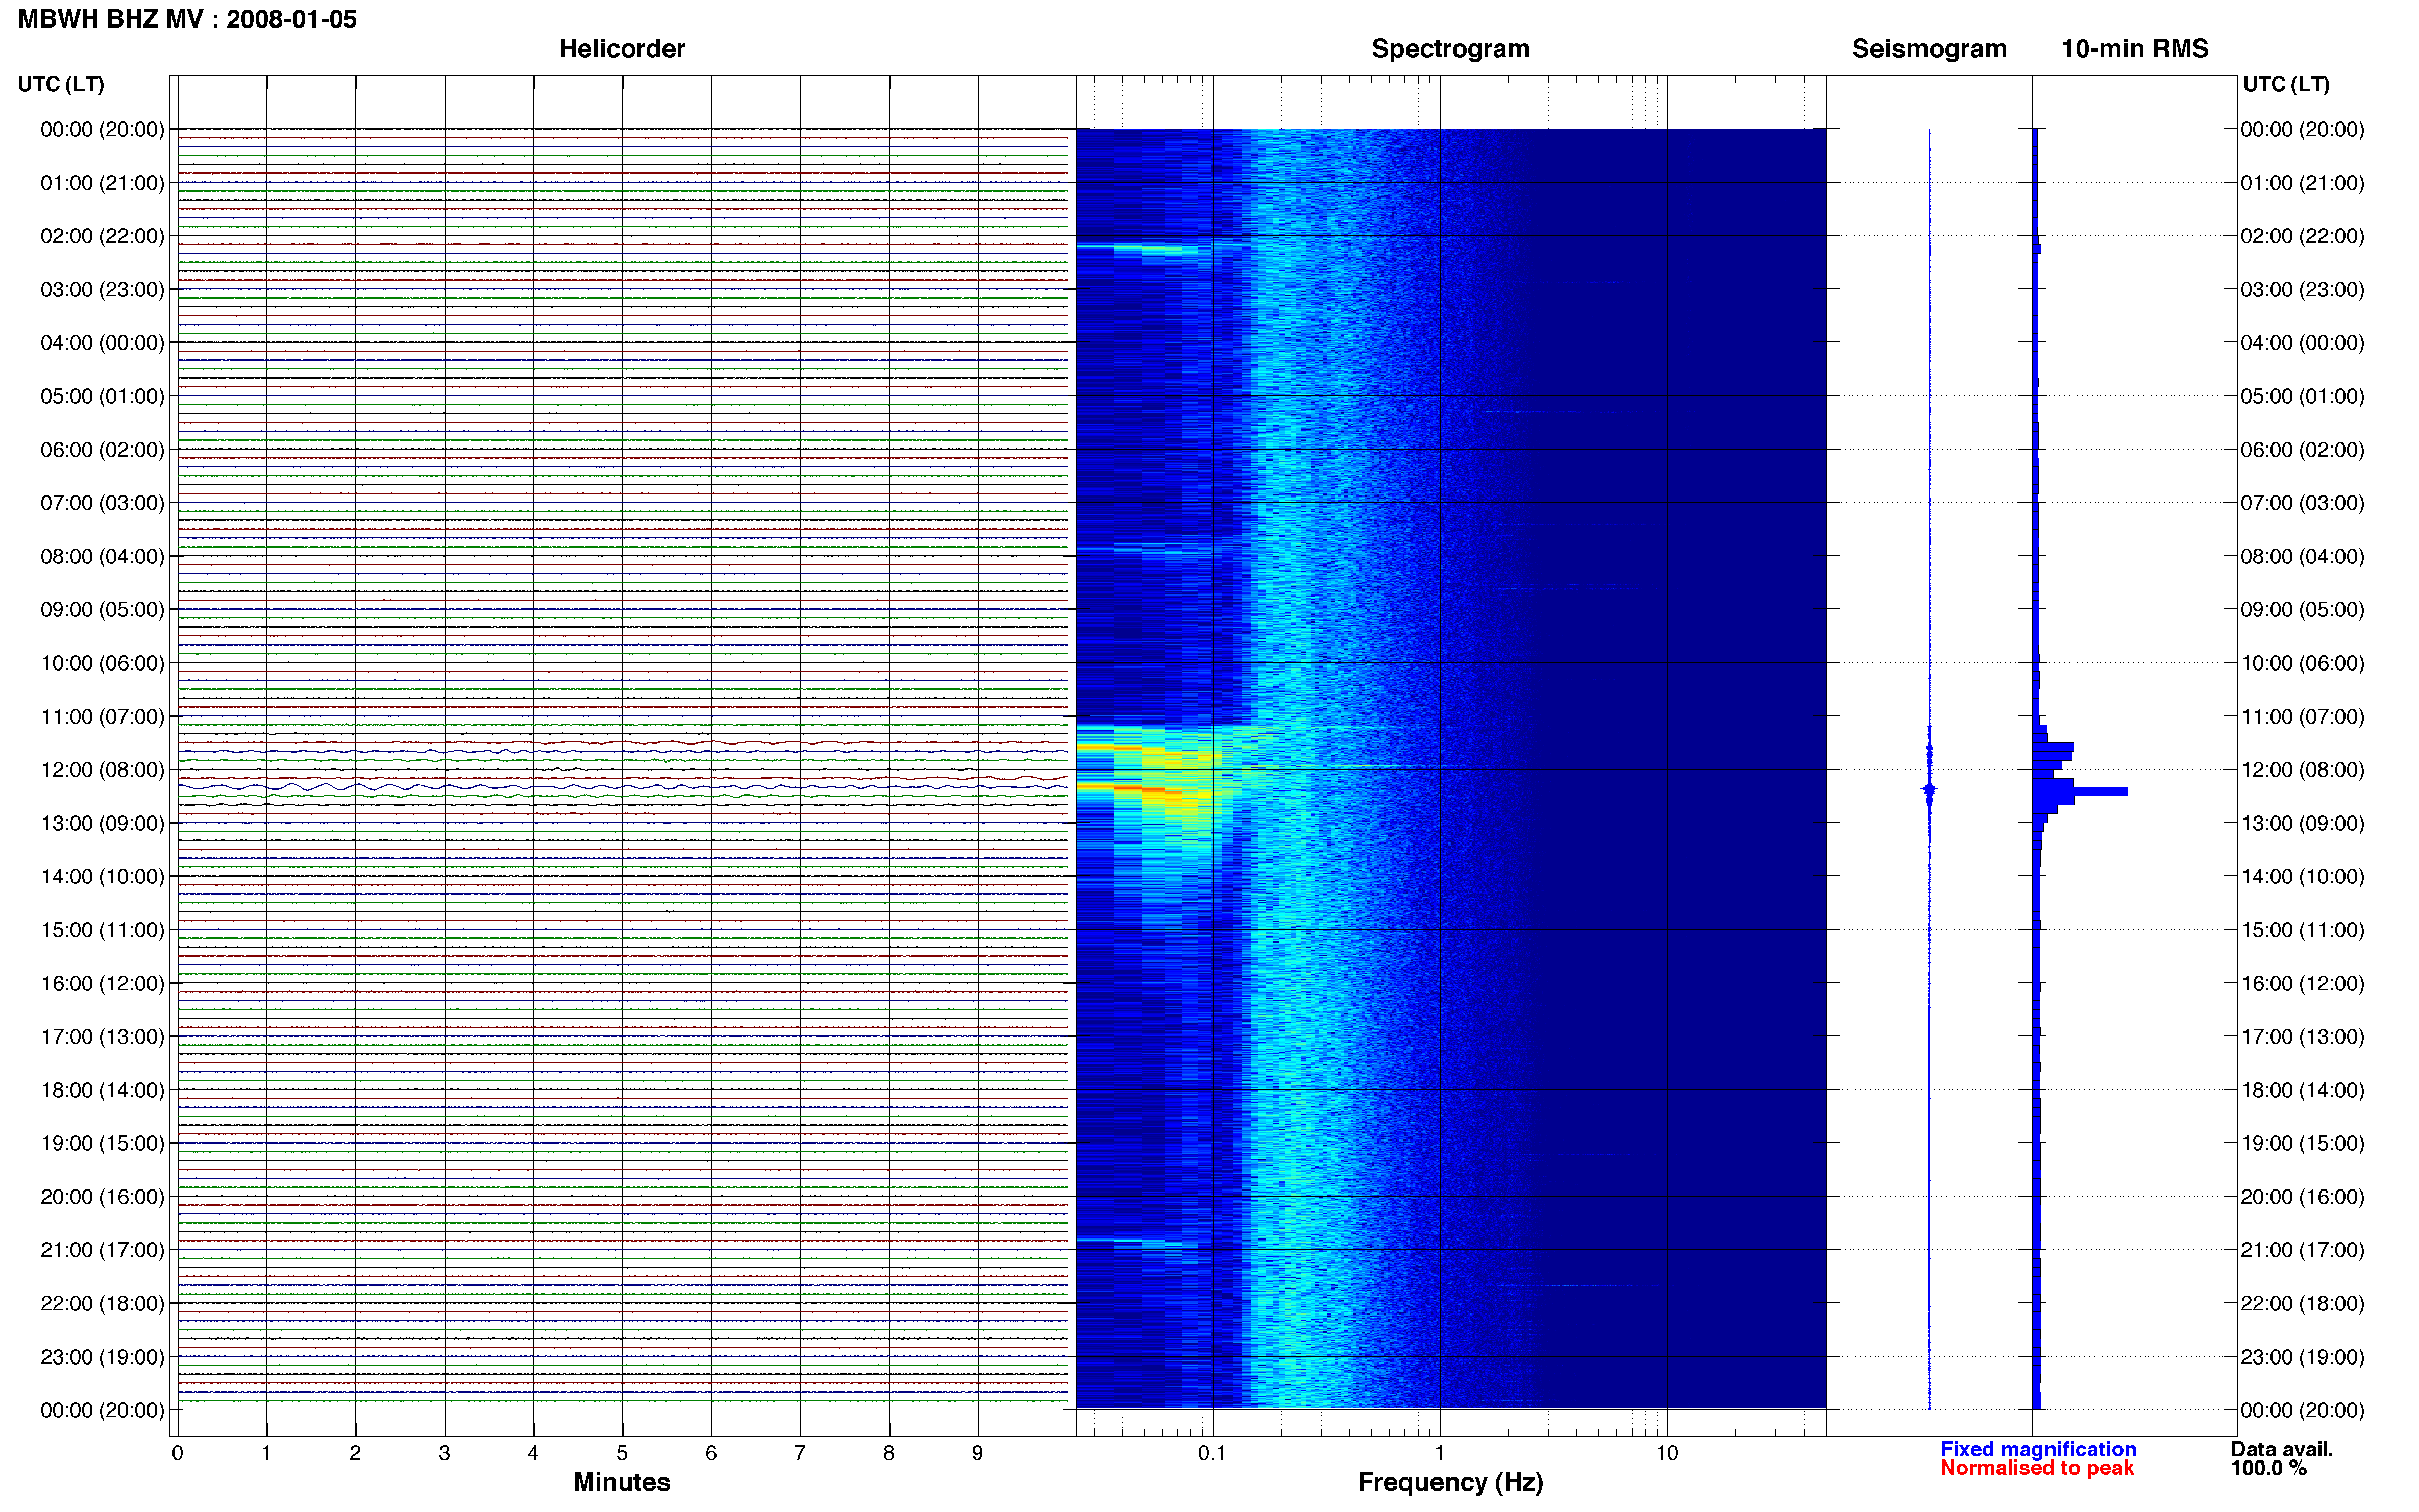Screen dimensions: 2419x1512
Task: Click the '0.1' frequency tick label
Action: (1212, 1453)
